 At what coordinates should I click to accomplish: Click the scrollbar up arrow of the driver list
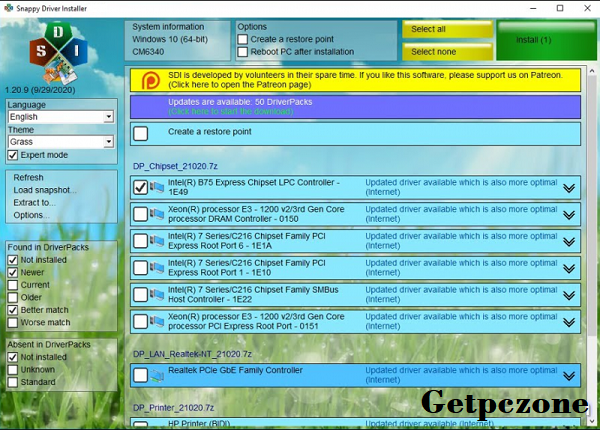tap(592, 71)
